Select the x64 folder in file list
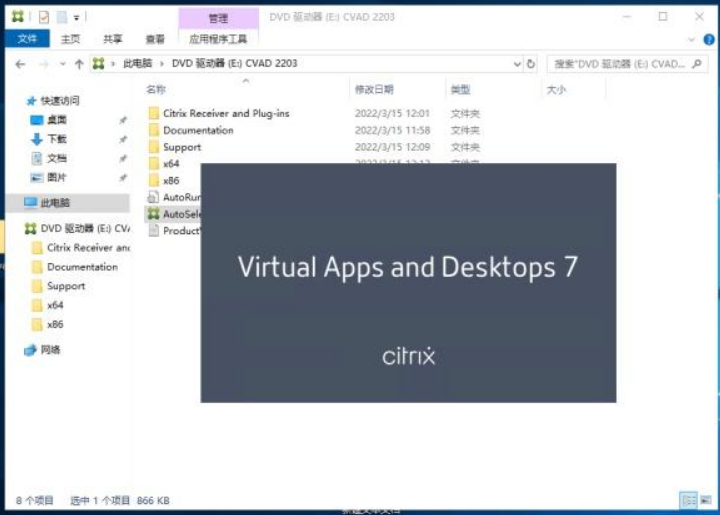 163,164
